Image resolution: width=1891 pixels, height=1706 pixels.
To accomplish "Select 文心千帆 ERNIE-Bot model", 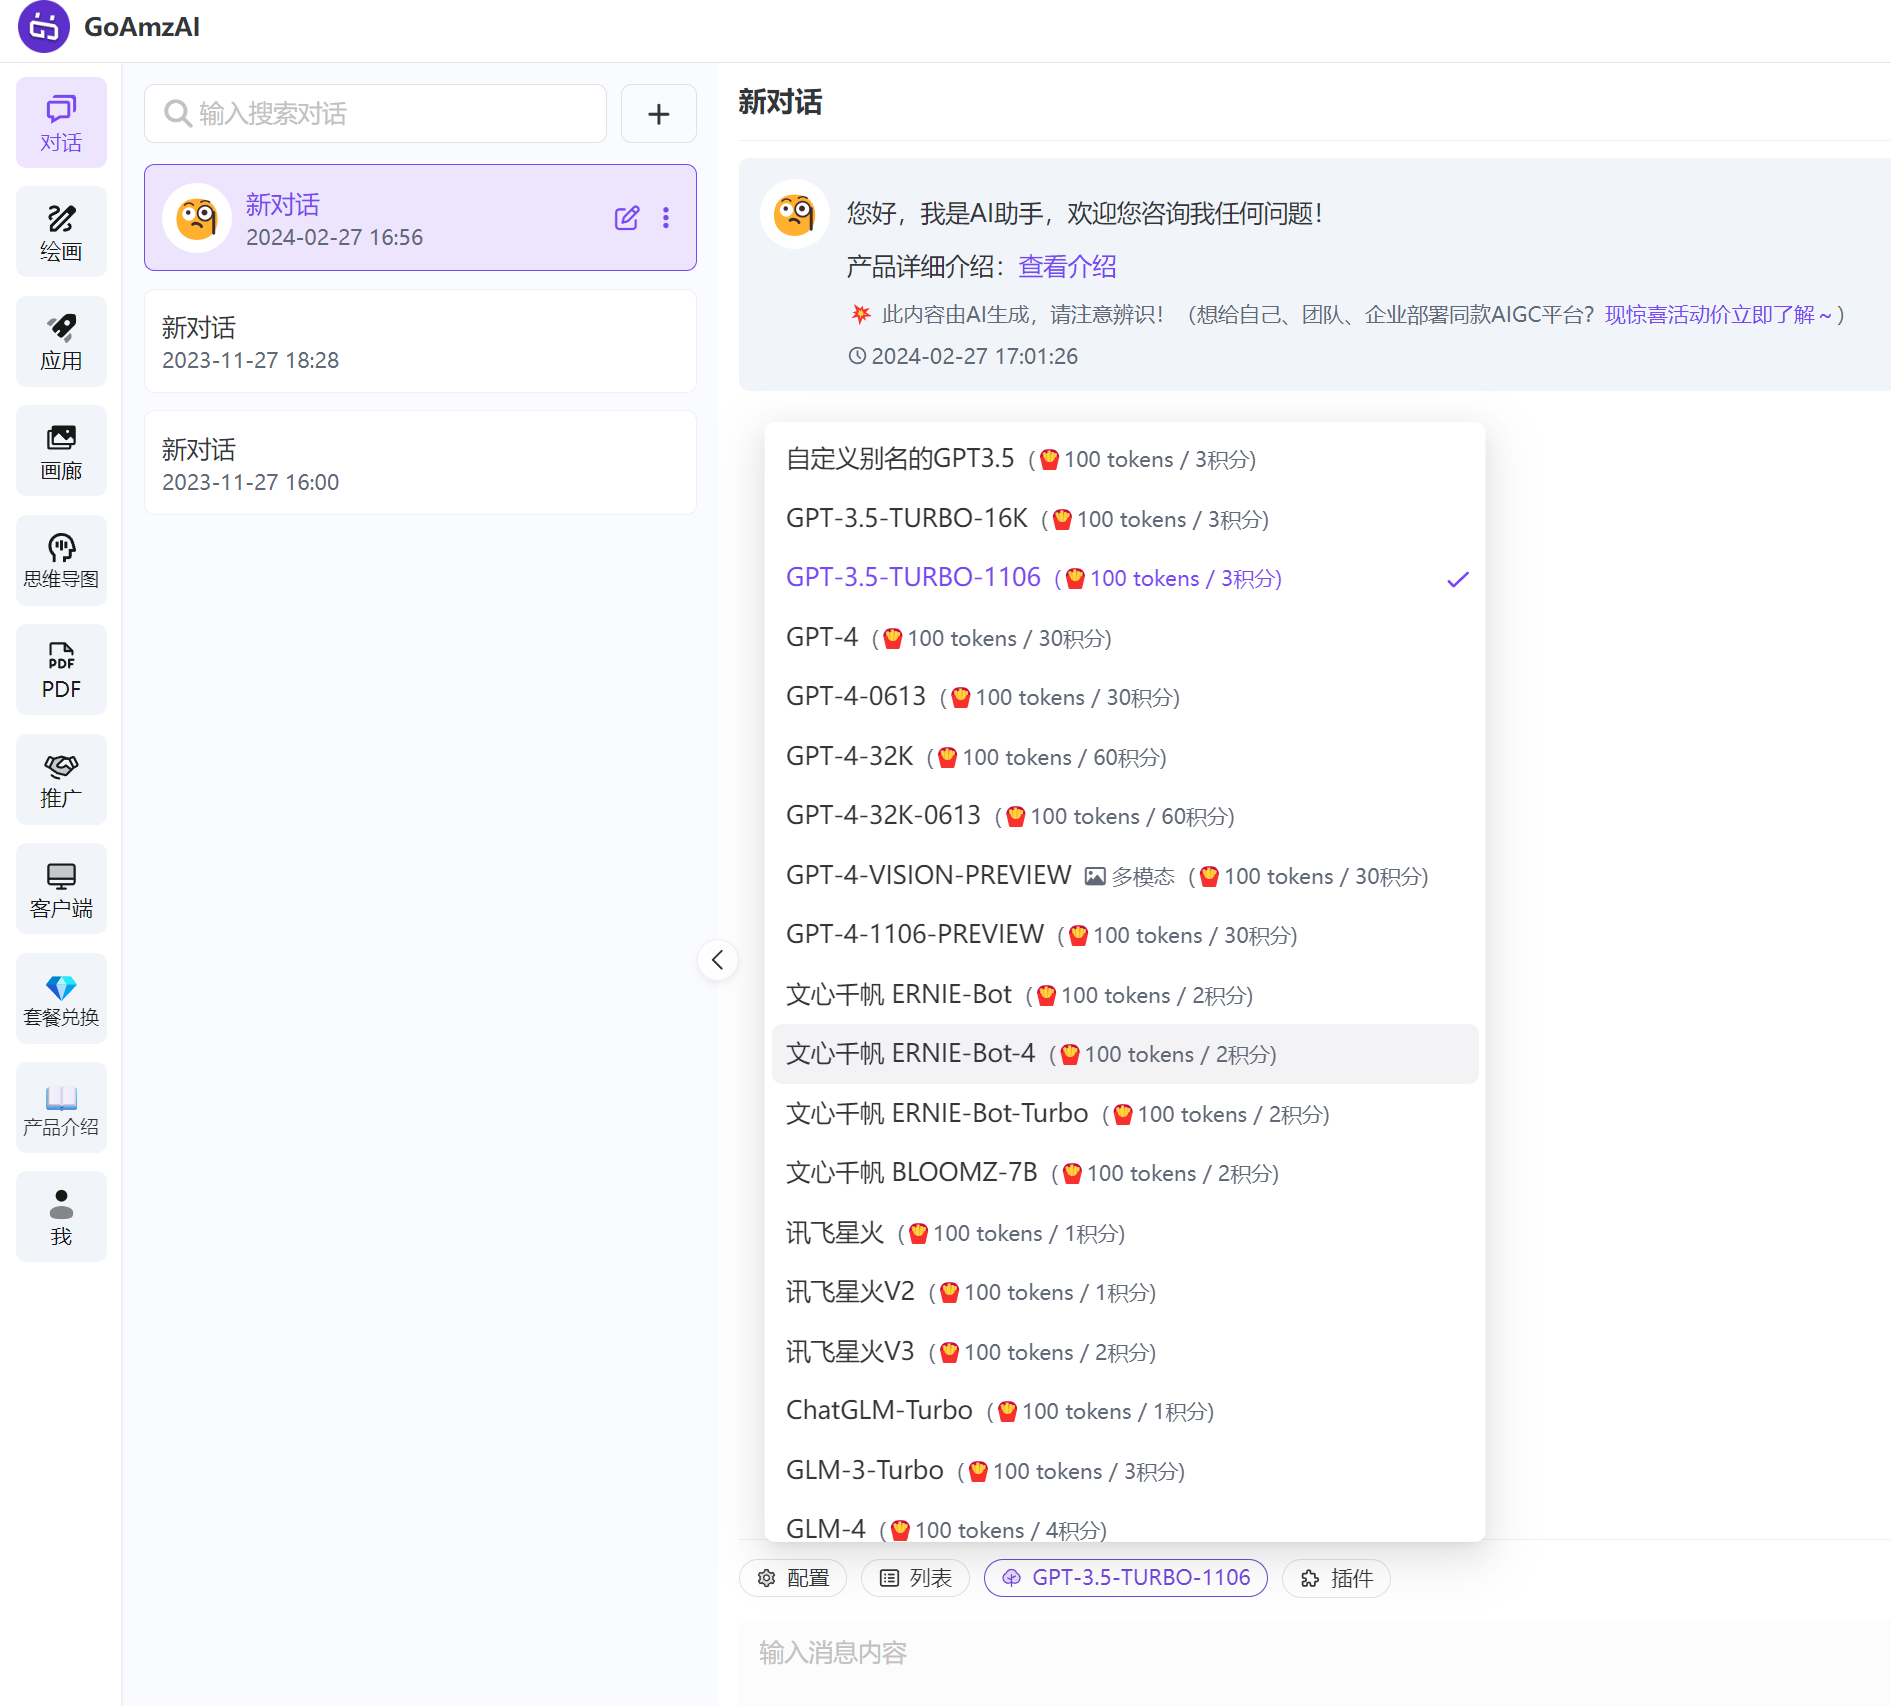I will [x=1125, y=995].
